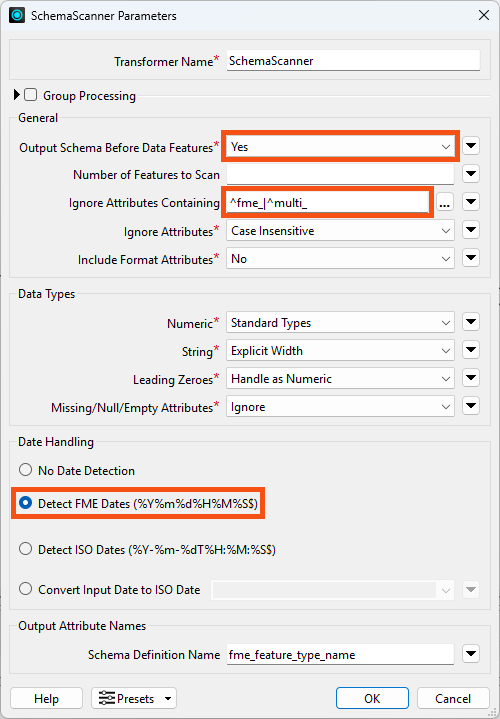Image resolution: width=500 pixels, height=719 pixels.
Task: Select Detect FME Dates radio button
Action: [x=26, y=503]
